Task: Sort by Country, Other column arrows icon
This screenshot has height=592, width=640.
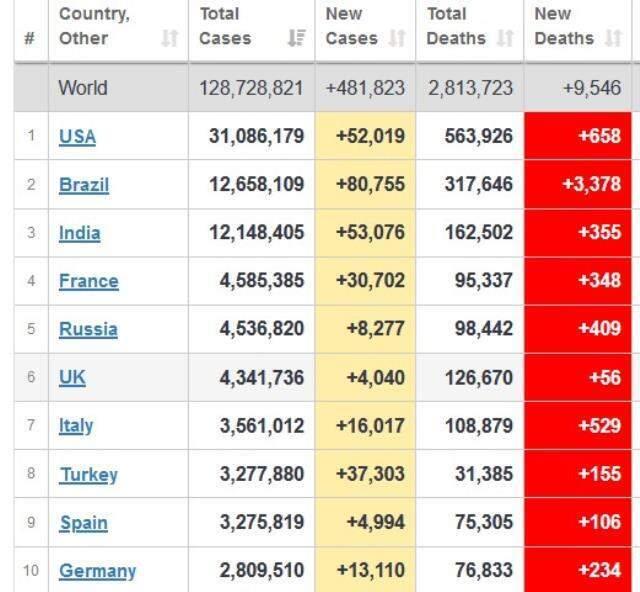Action: [x=169, y=38]
